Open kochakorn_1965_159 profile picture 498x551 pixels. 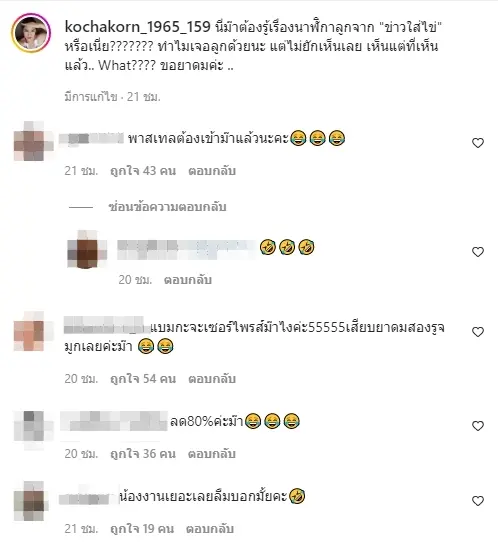(x=31, y=33)
